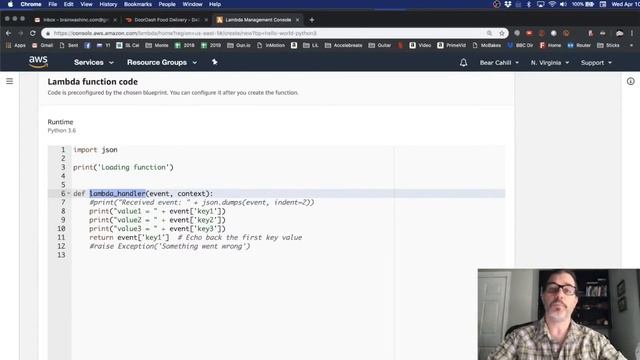This screenshot has width=640, height=360.
Task: Open the Chrome three-dot menu
Action: point(631,33)
